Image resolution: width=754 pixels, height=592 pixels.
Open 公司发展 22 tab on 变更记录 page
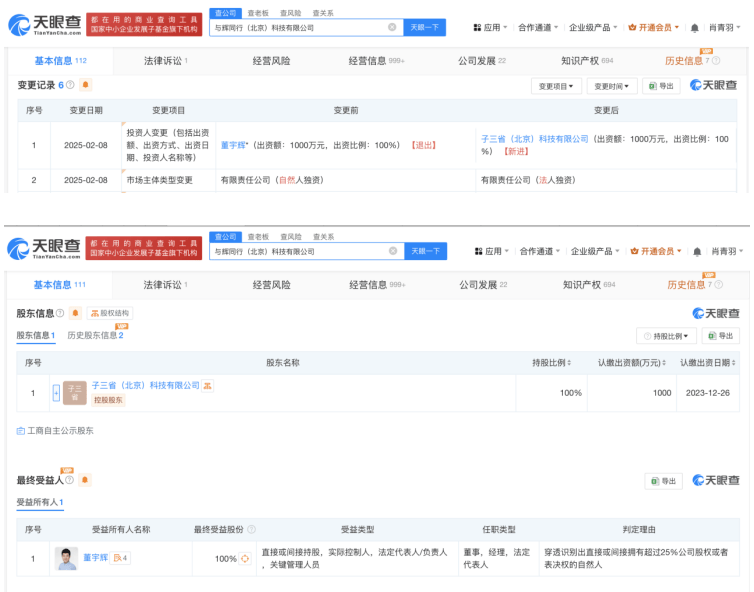pos(482,61)
